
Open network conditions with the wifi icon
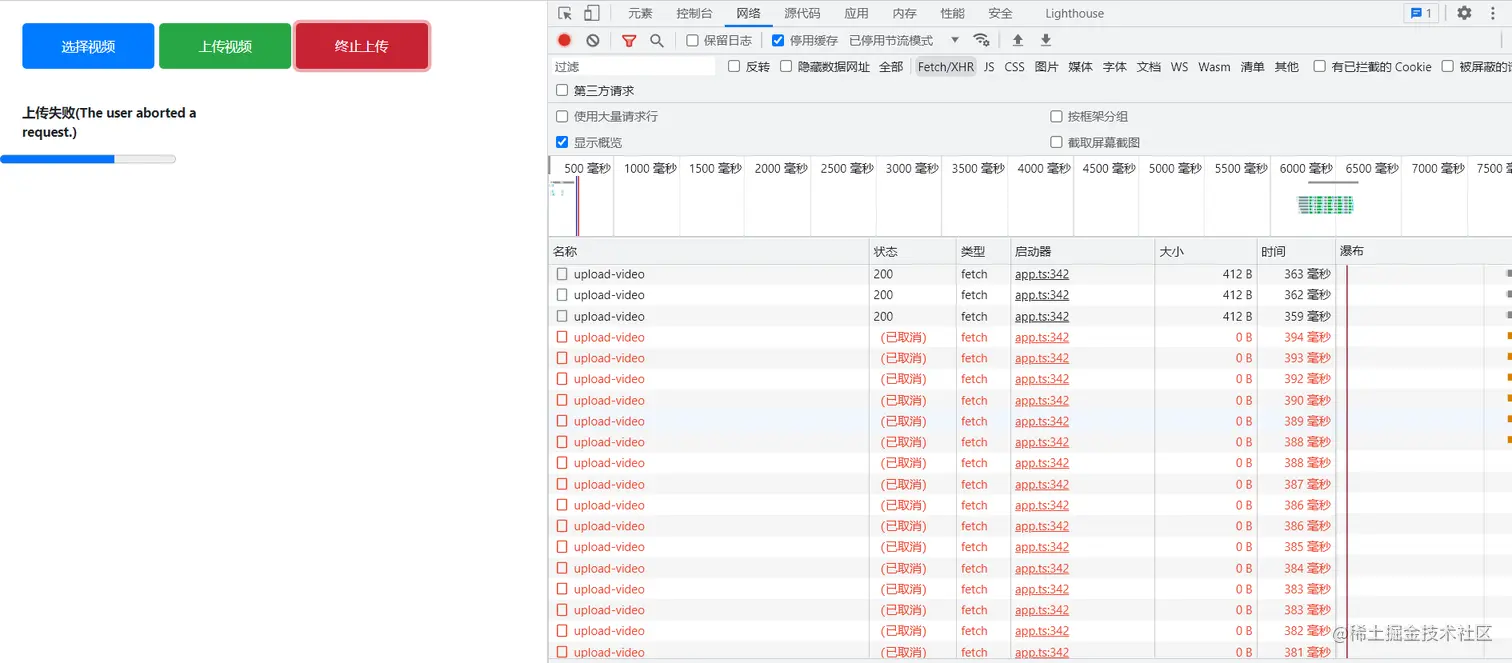pyautogui.click(x=981, y=40)
